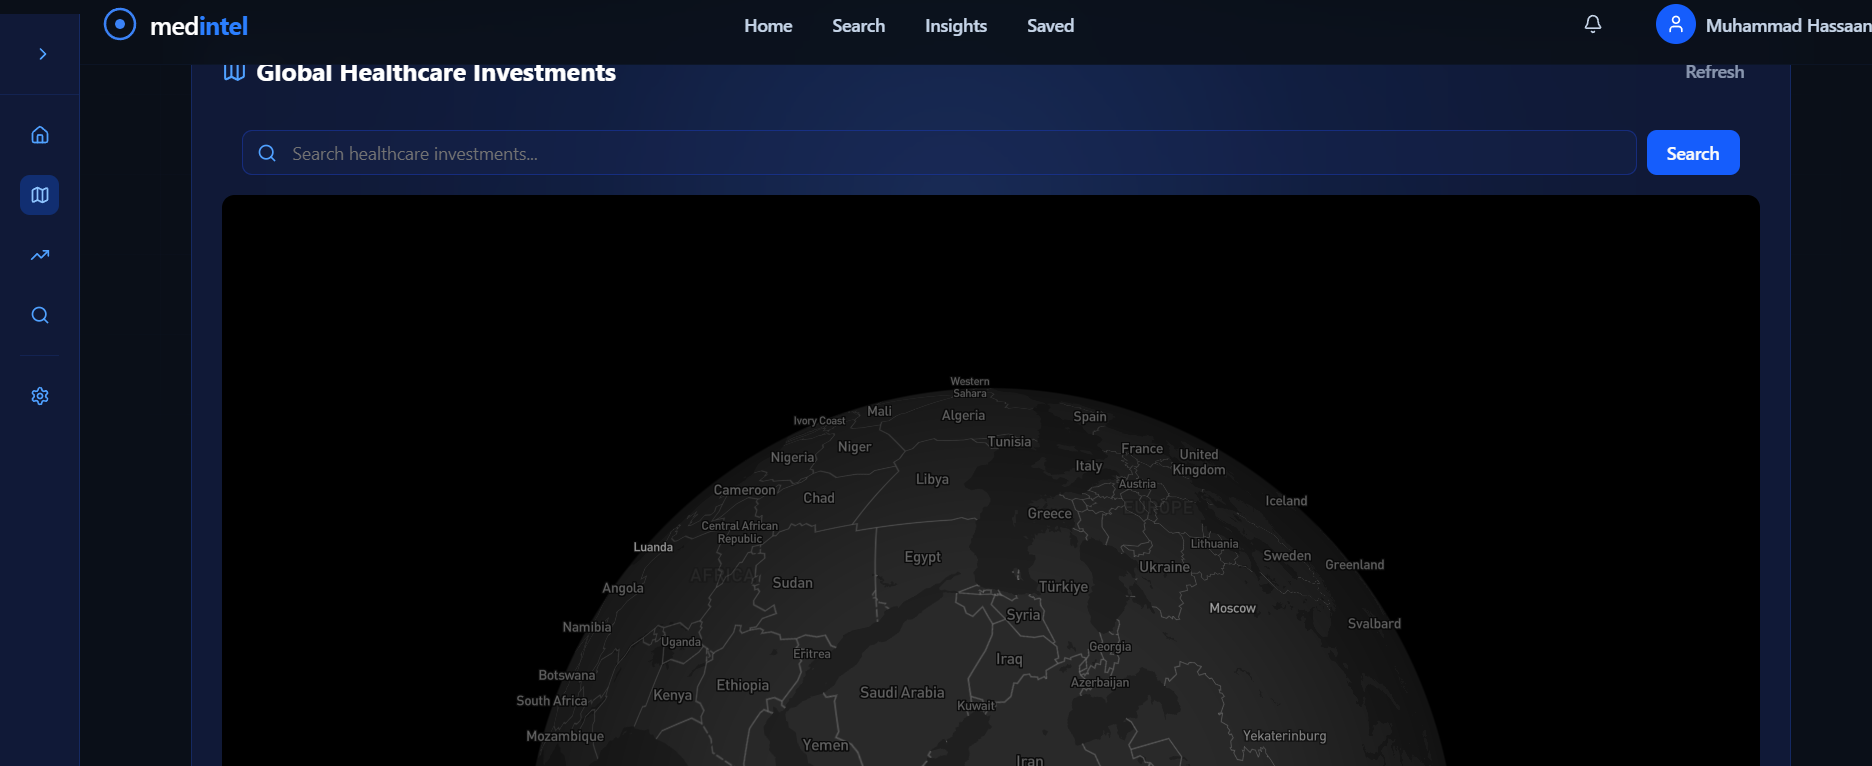This screenshot has width=1872, height=766.
Task: Click the Mozambique label on the globe
Action: point(565,736)
